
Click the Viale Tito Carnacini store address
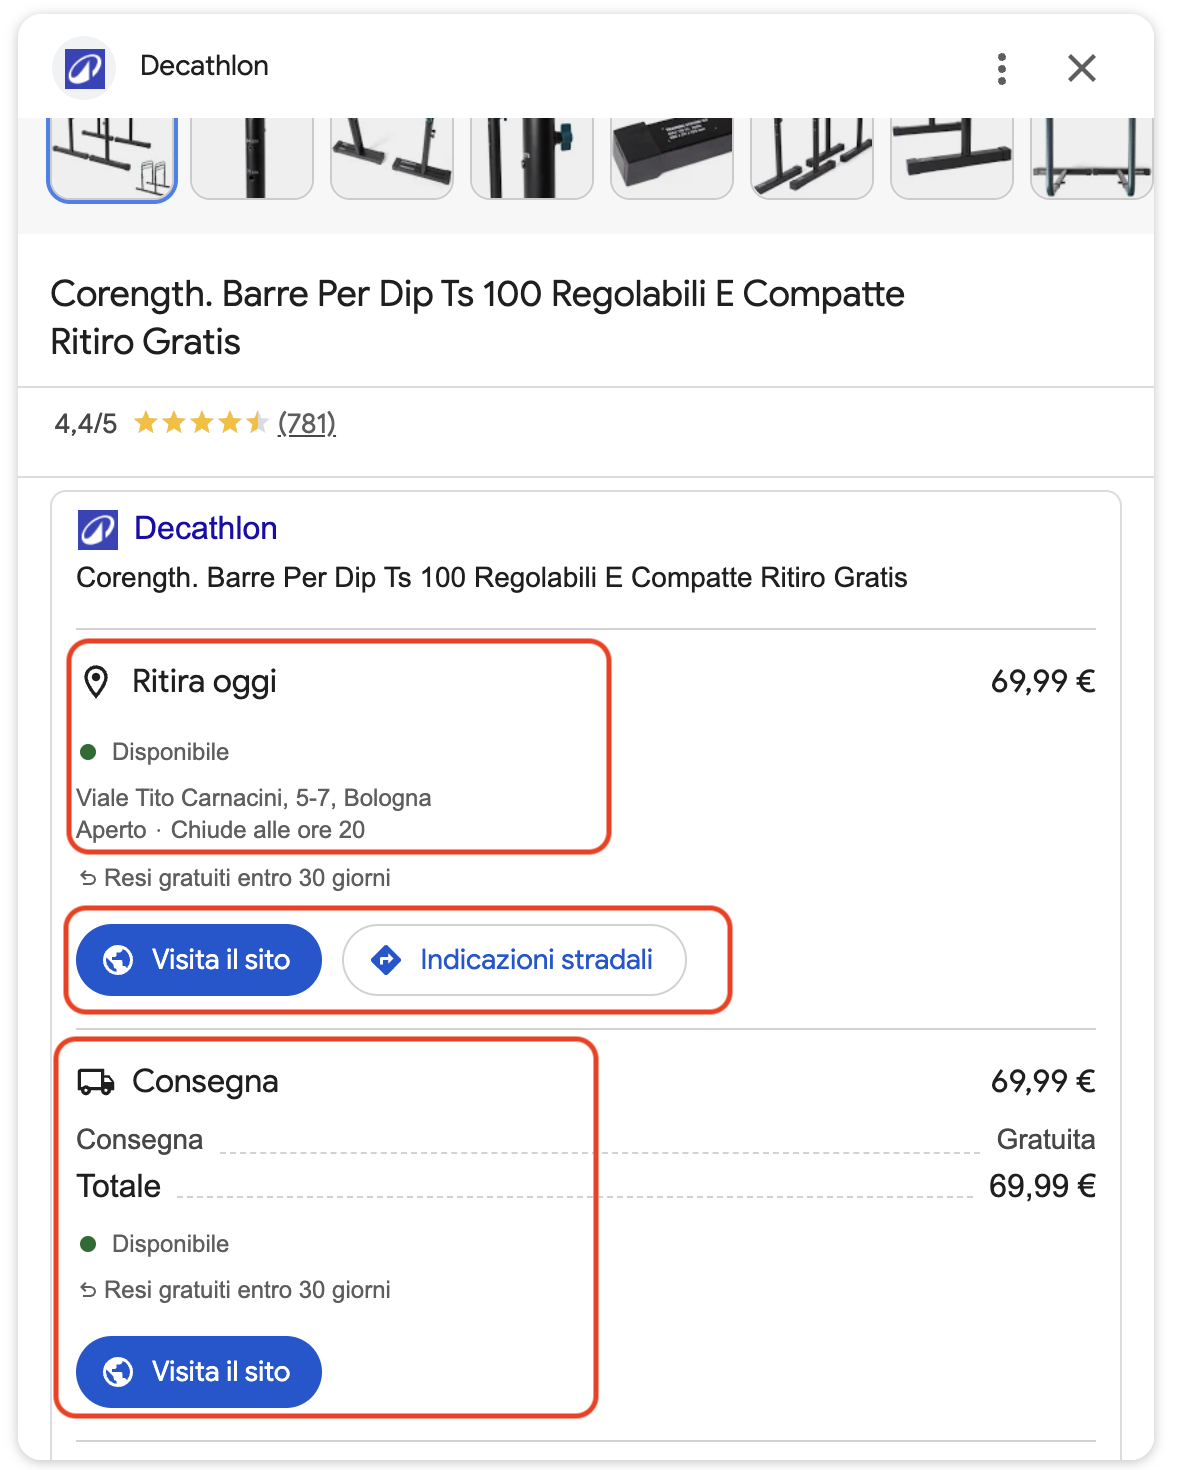click(x=254, y=798)
